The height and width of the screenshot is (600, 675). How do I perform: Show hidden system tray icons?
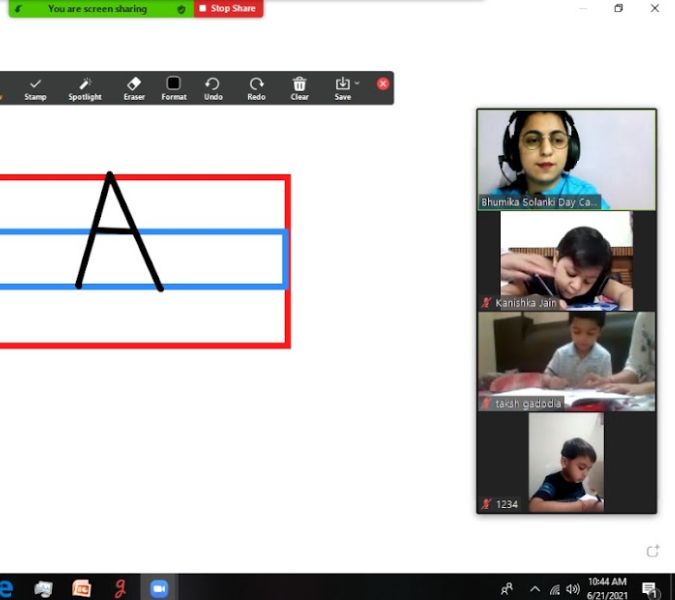tap(534, 589)
